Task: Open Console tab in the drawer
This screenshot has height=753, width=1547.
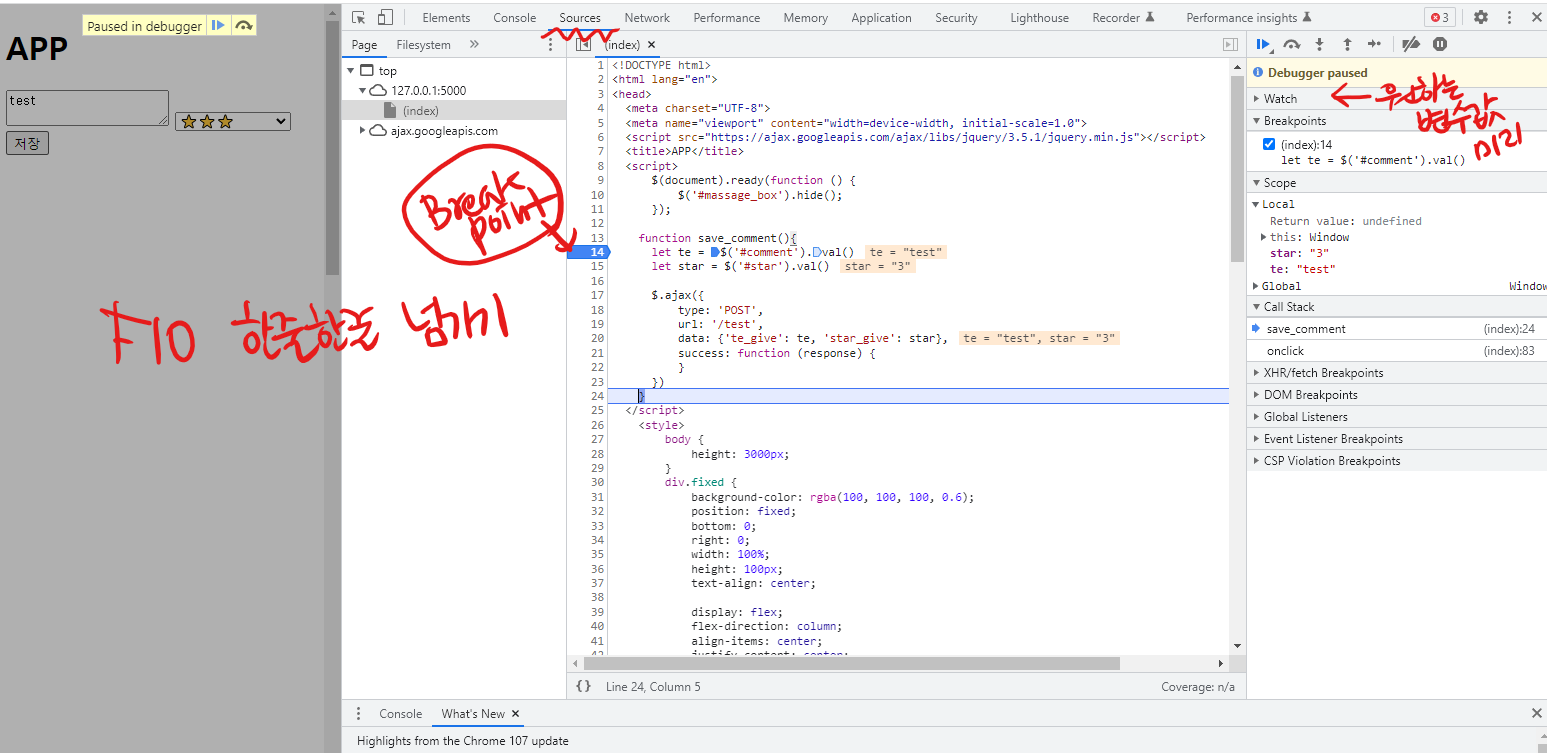Action: tap(401, 713)
